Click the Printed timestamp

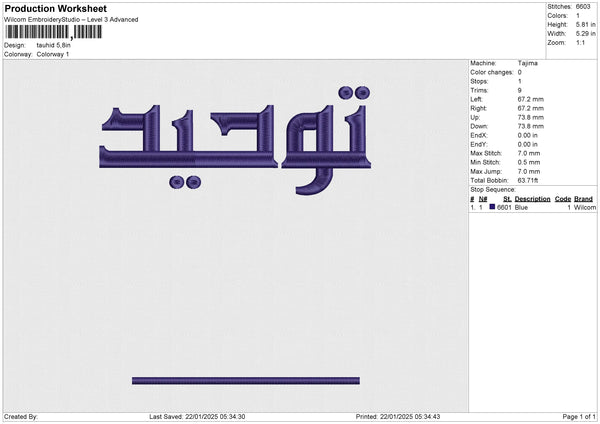[x=398, y=417]
